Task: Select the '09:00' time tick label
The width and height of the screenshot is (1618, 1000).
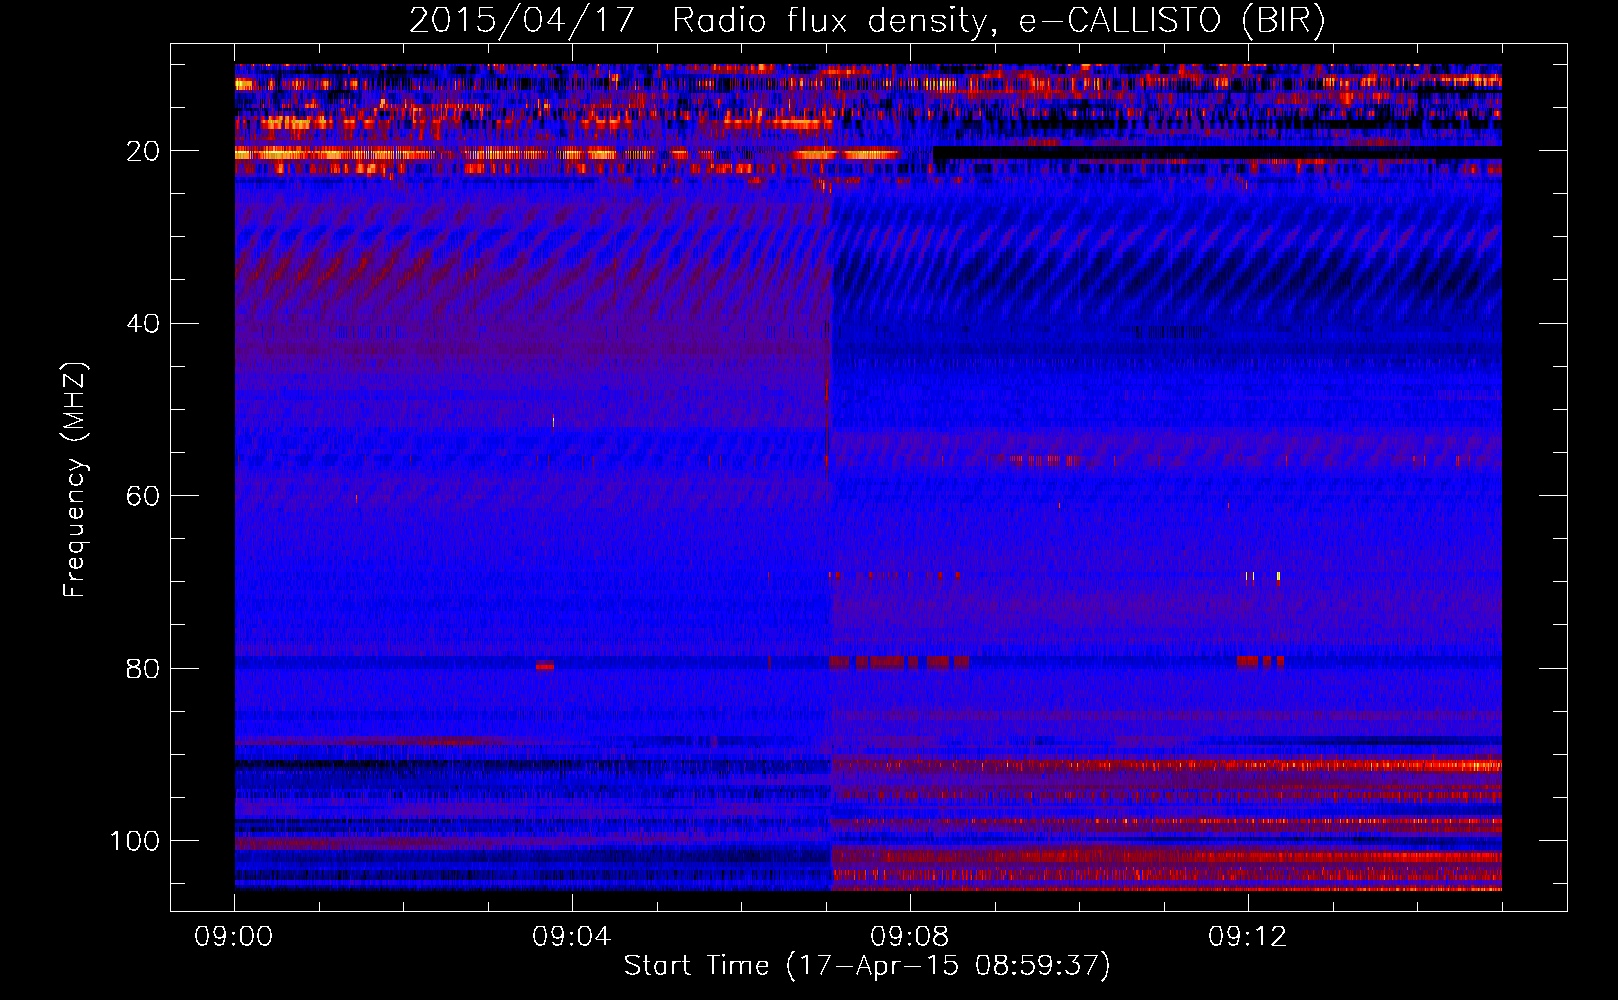Action: [234, 937]
